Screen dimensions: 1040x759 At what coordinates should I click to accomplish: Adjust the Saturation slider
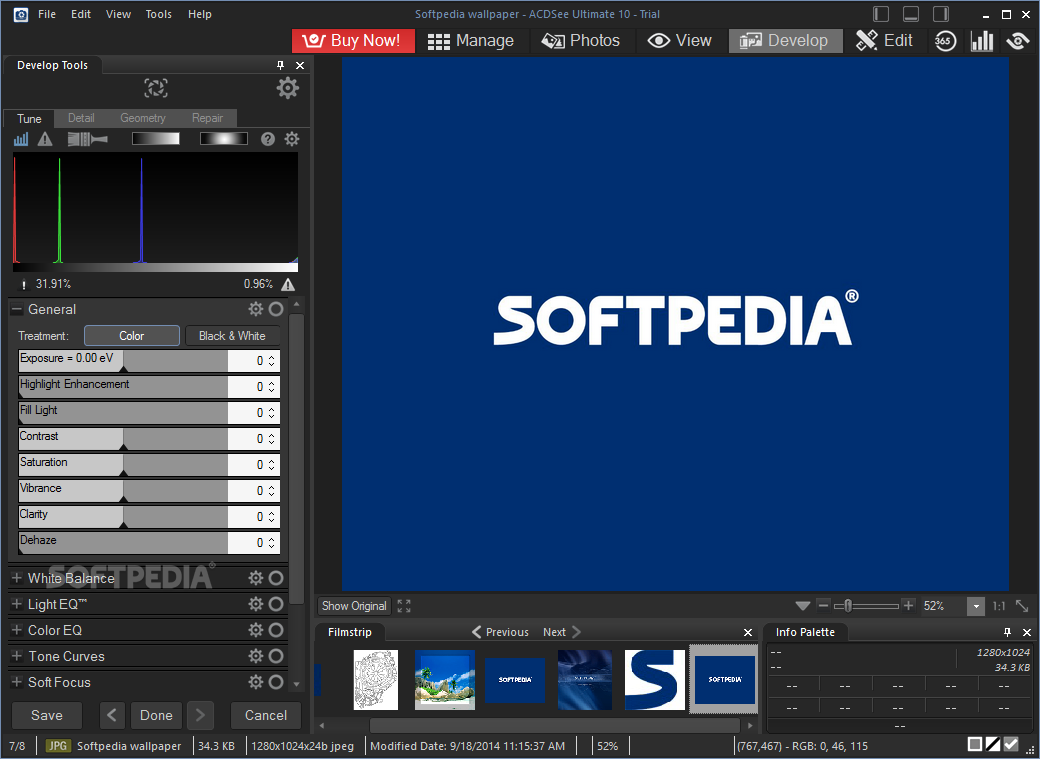123,464
